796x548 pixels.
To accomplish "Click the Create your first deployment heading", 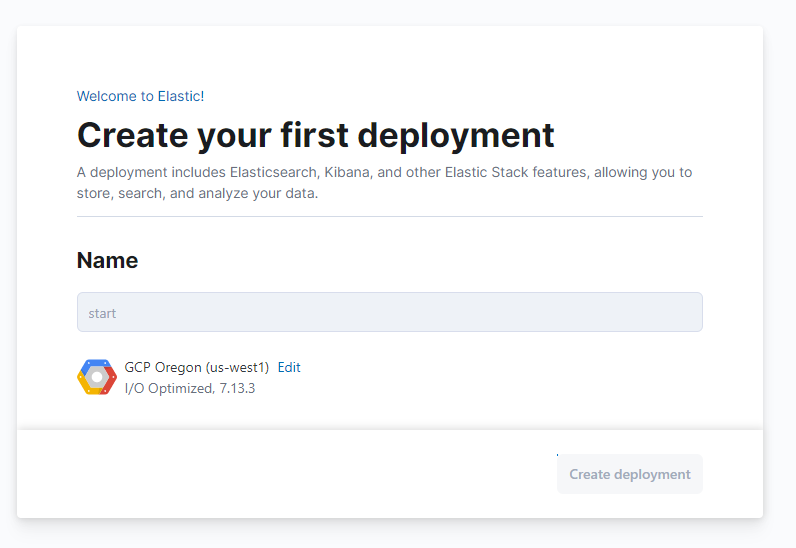I will (x=315, y=134).
